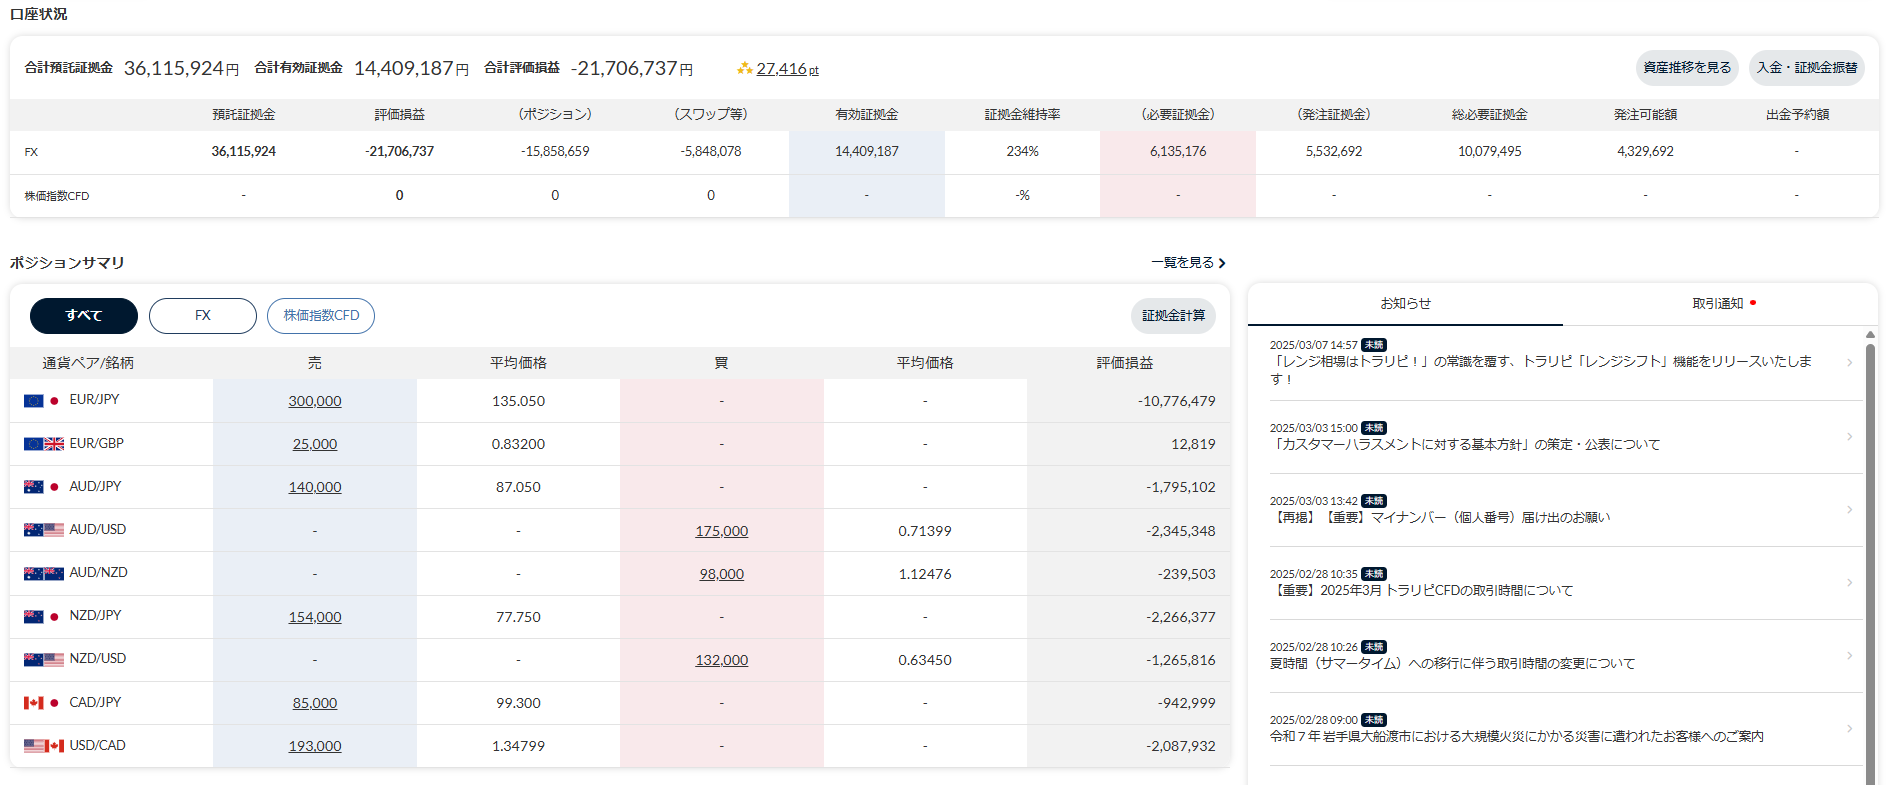
Task: Click the 資産推移を見る button
Action: [1687, 68]
